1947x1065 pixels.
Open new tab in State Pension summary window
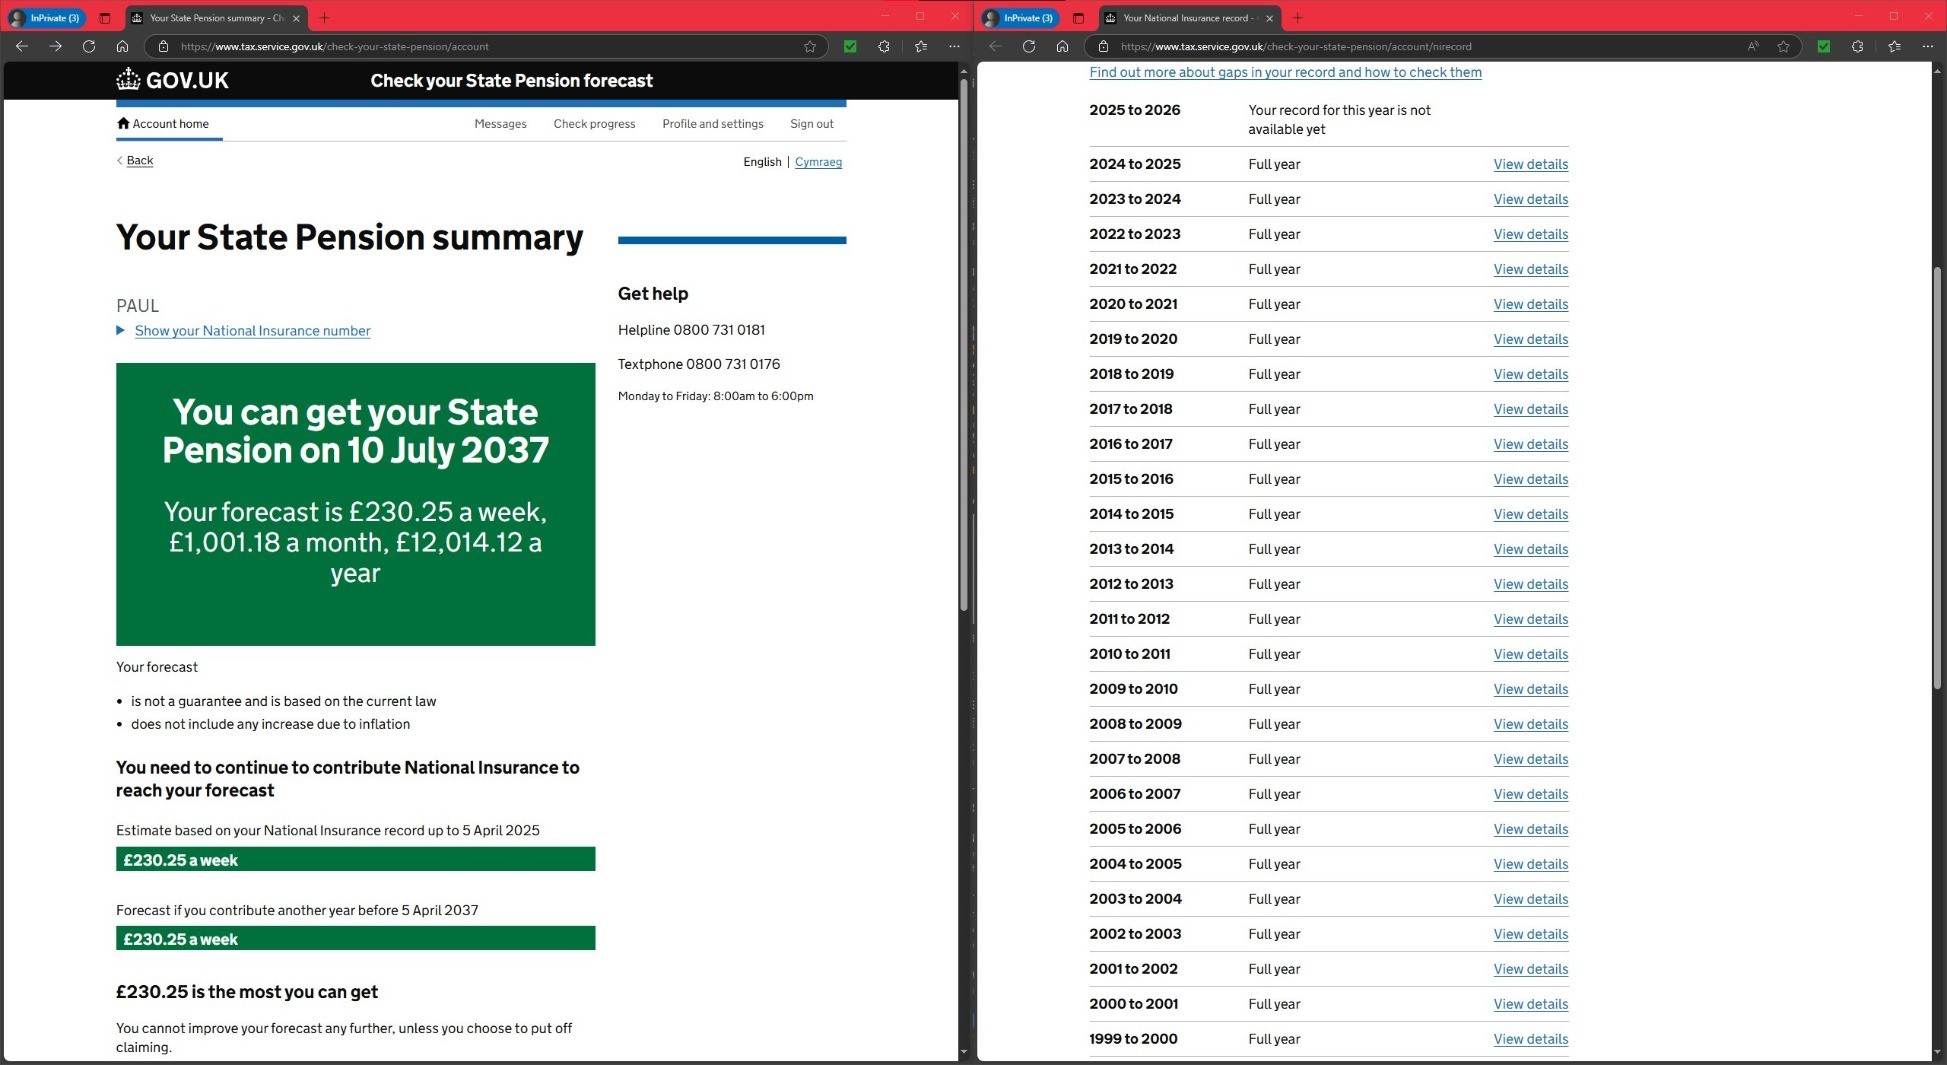[x=324, y=18]
